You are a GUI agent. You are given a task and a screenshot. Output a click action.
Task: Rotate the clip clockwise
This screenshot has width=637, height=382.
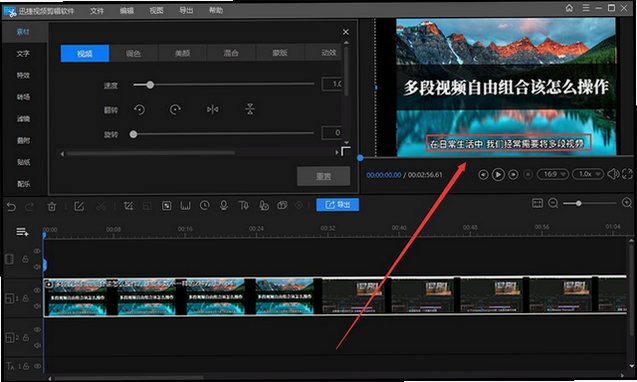click(175, 110)
